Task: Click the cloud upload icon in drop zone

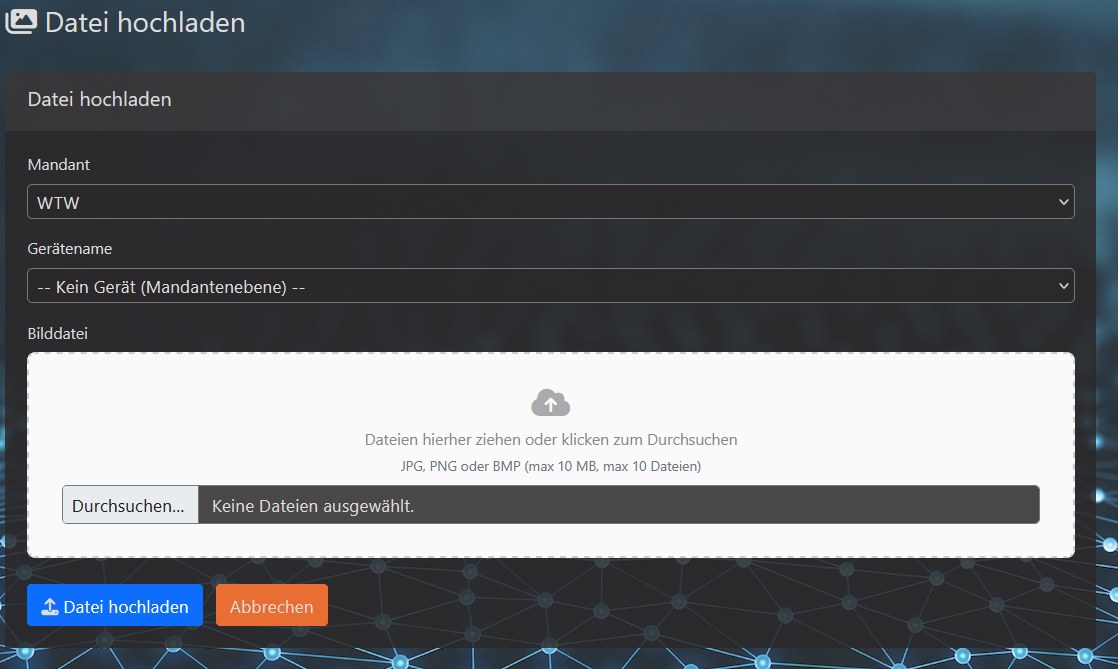Action: tap(550, 403)
